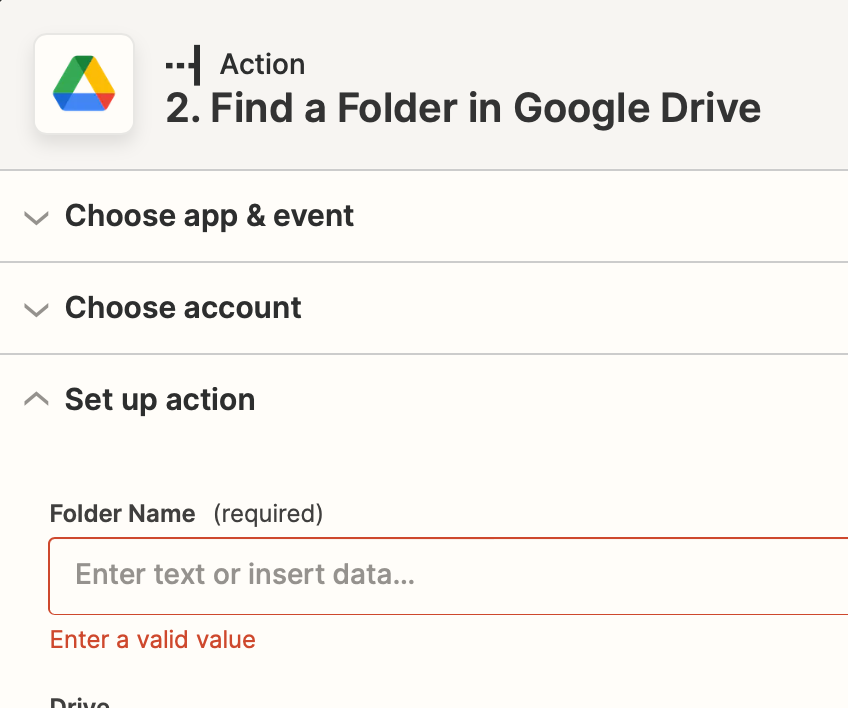Image resolution: width=848 pixels, height=708 pixels.
Task: Click the "(required)" indicator text
Action: (268, 514)
